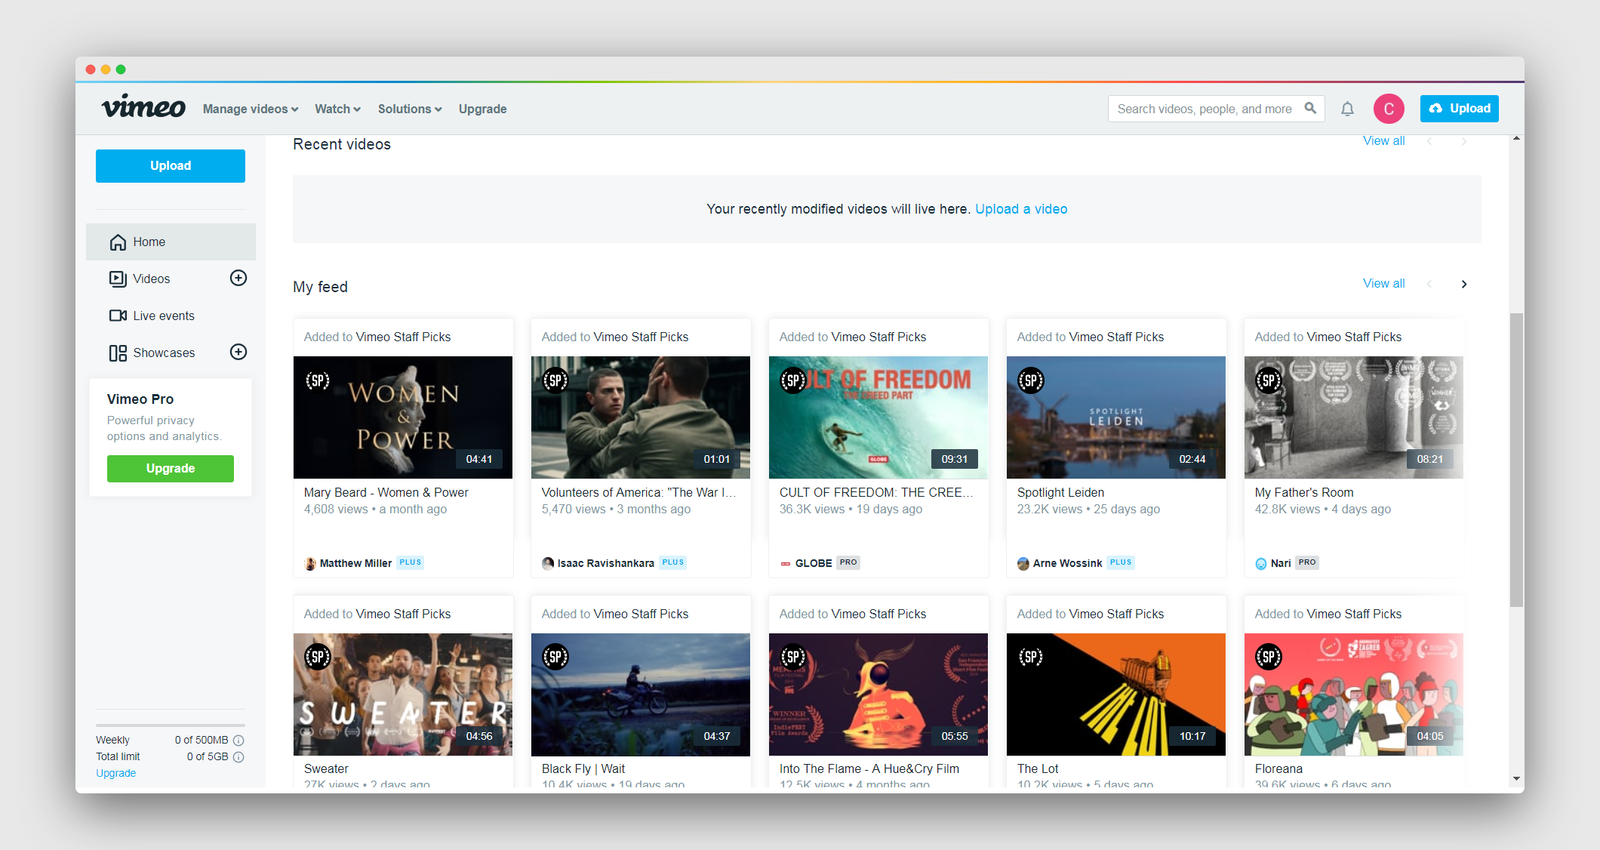Image resolution: width=1600 pixels, height=850 pixels.
Task: Click the GLOBE channel avatar icon
Action: click(786, 564)
